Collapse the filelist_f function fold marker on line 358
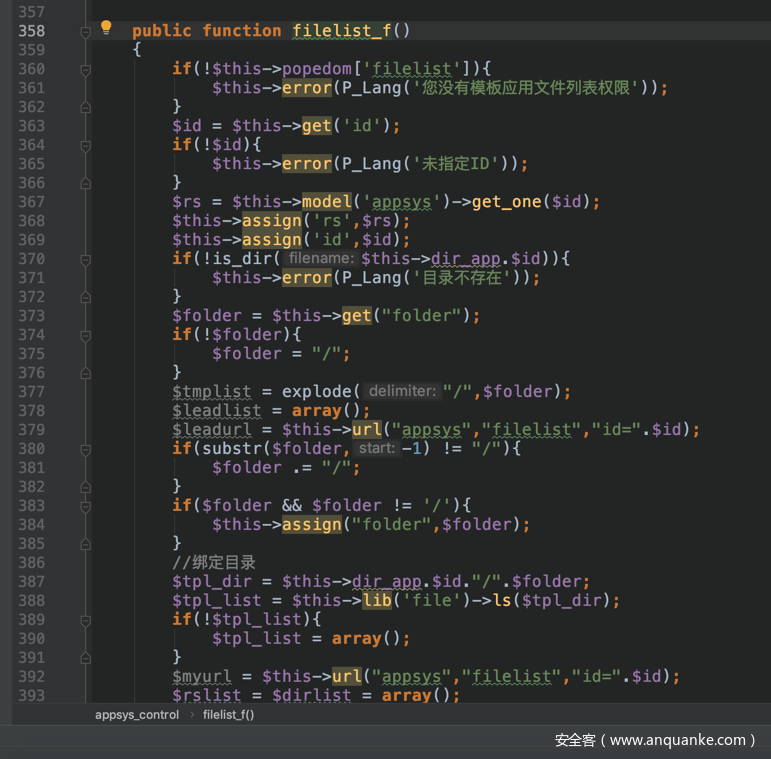Image resolution: width=771 pixels, height=759 pixels. coord(86,32)
